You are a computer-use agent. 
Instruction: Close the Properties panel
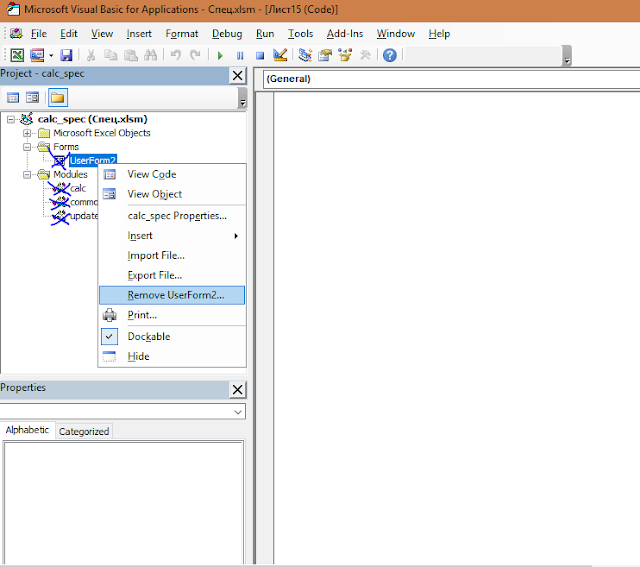coord(238,389)
